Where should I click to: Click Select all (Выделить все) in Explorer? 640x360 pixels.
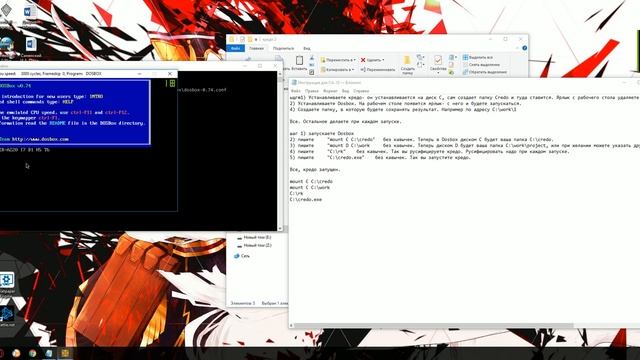pos(478,58)
